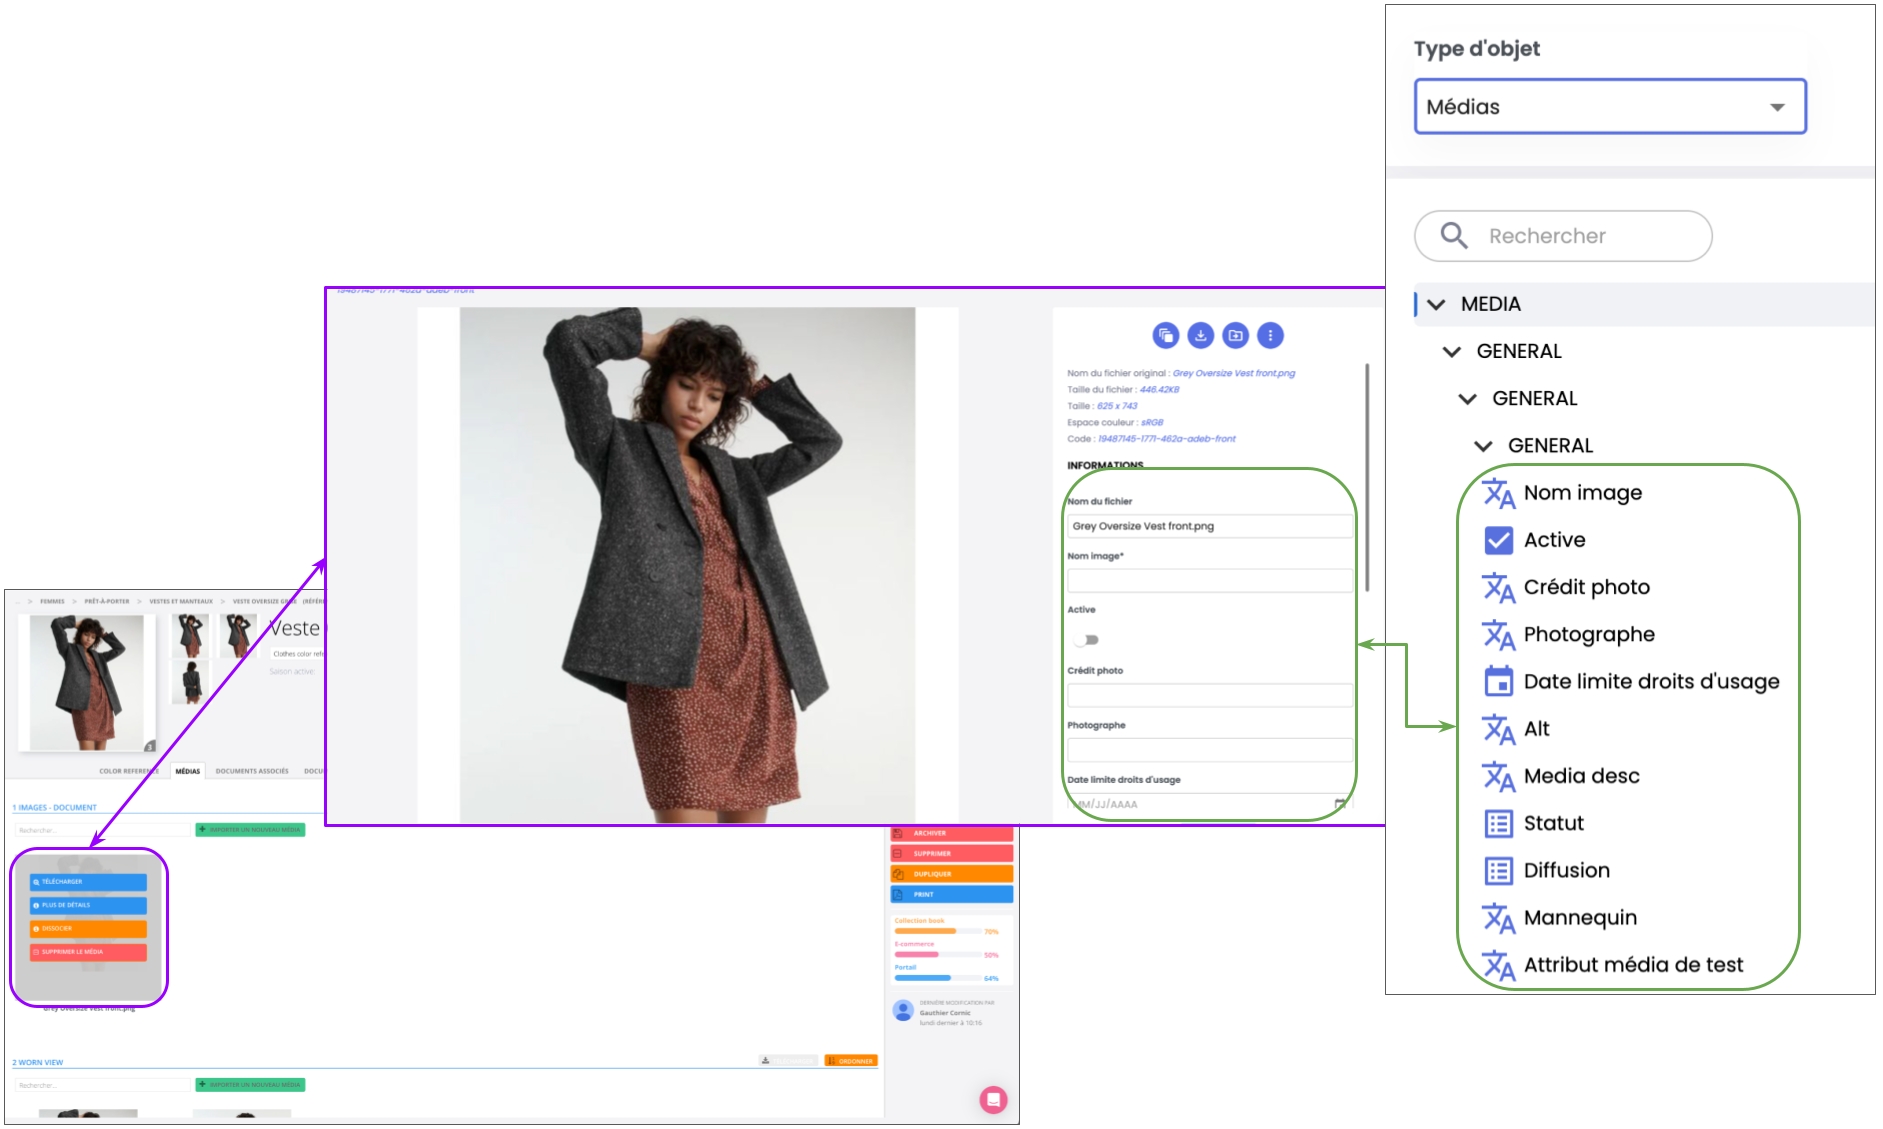This screenshot has width=1883, height=1129.
Task: Collapse the MEDIA tree node
Action: coord(1437,304)
